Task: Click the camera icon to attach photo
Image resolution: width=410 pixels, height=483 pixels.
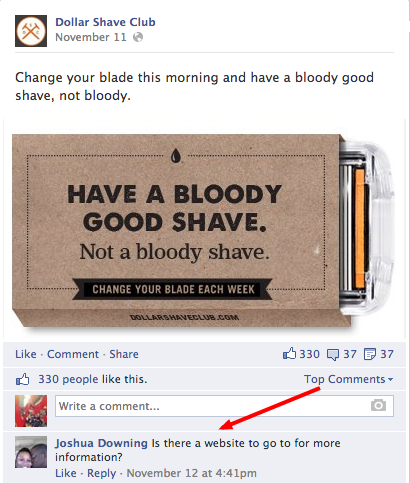Action: tap(378, 406)
